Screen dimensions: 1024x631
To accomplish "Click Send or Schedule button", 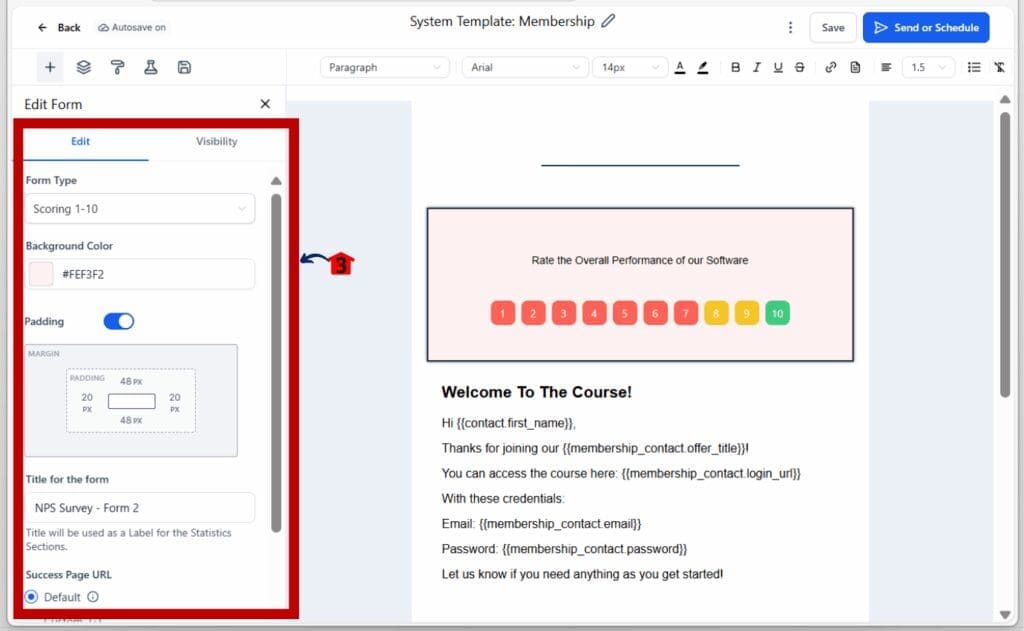I will coord(925,27).
